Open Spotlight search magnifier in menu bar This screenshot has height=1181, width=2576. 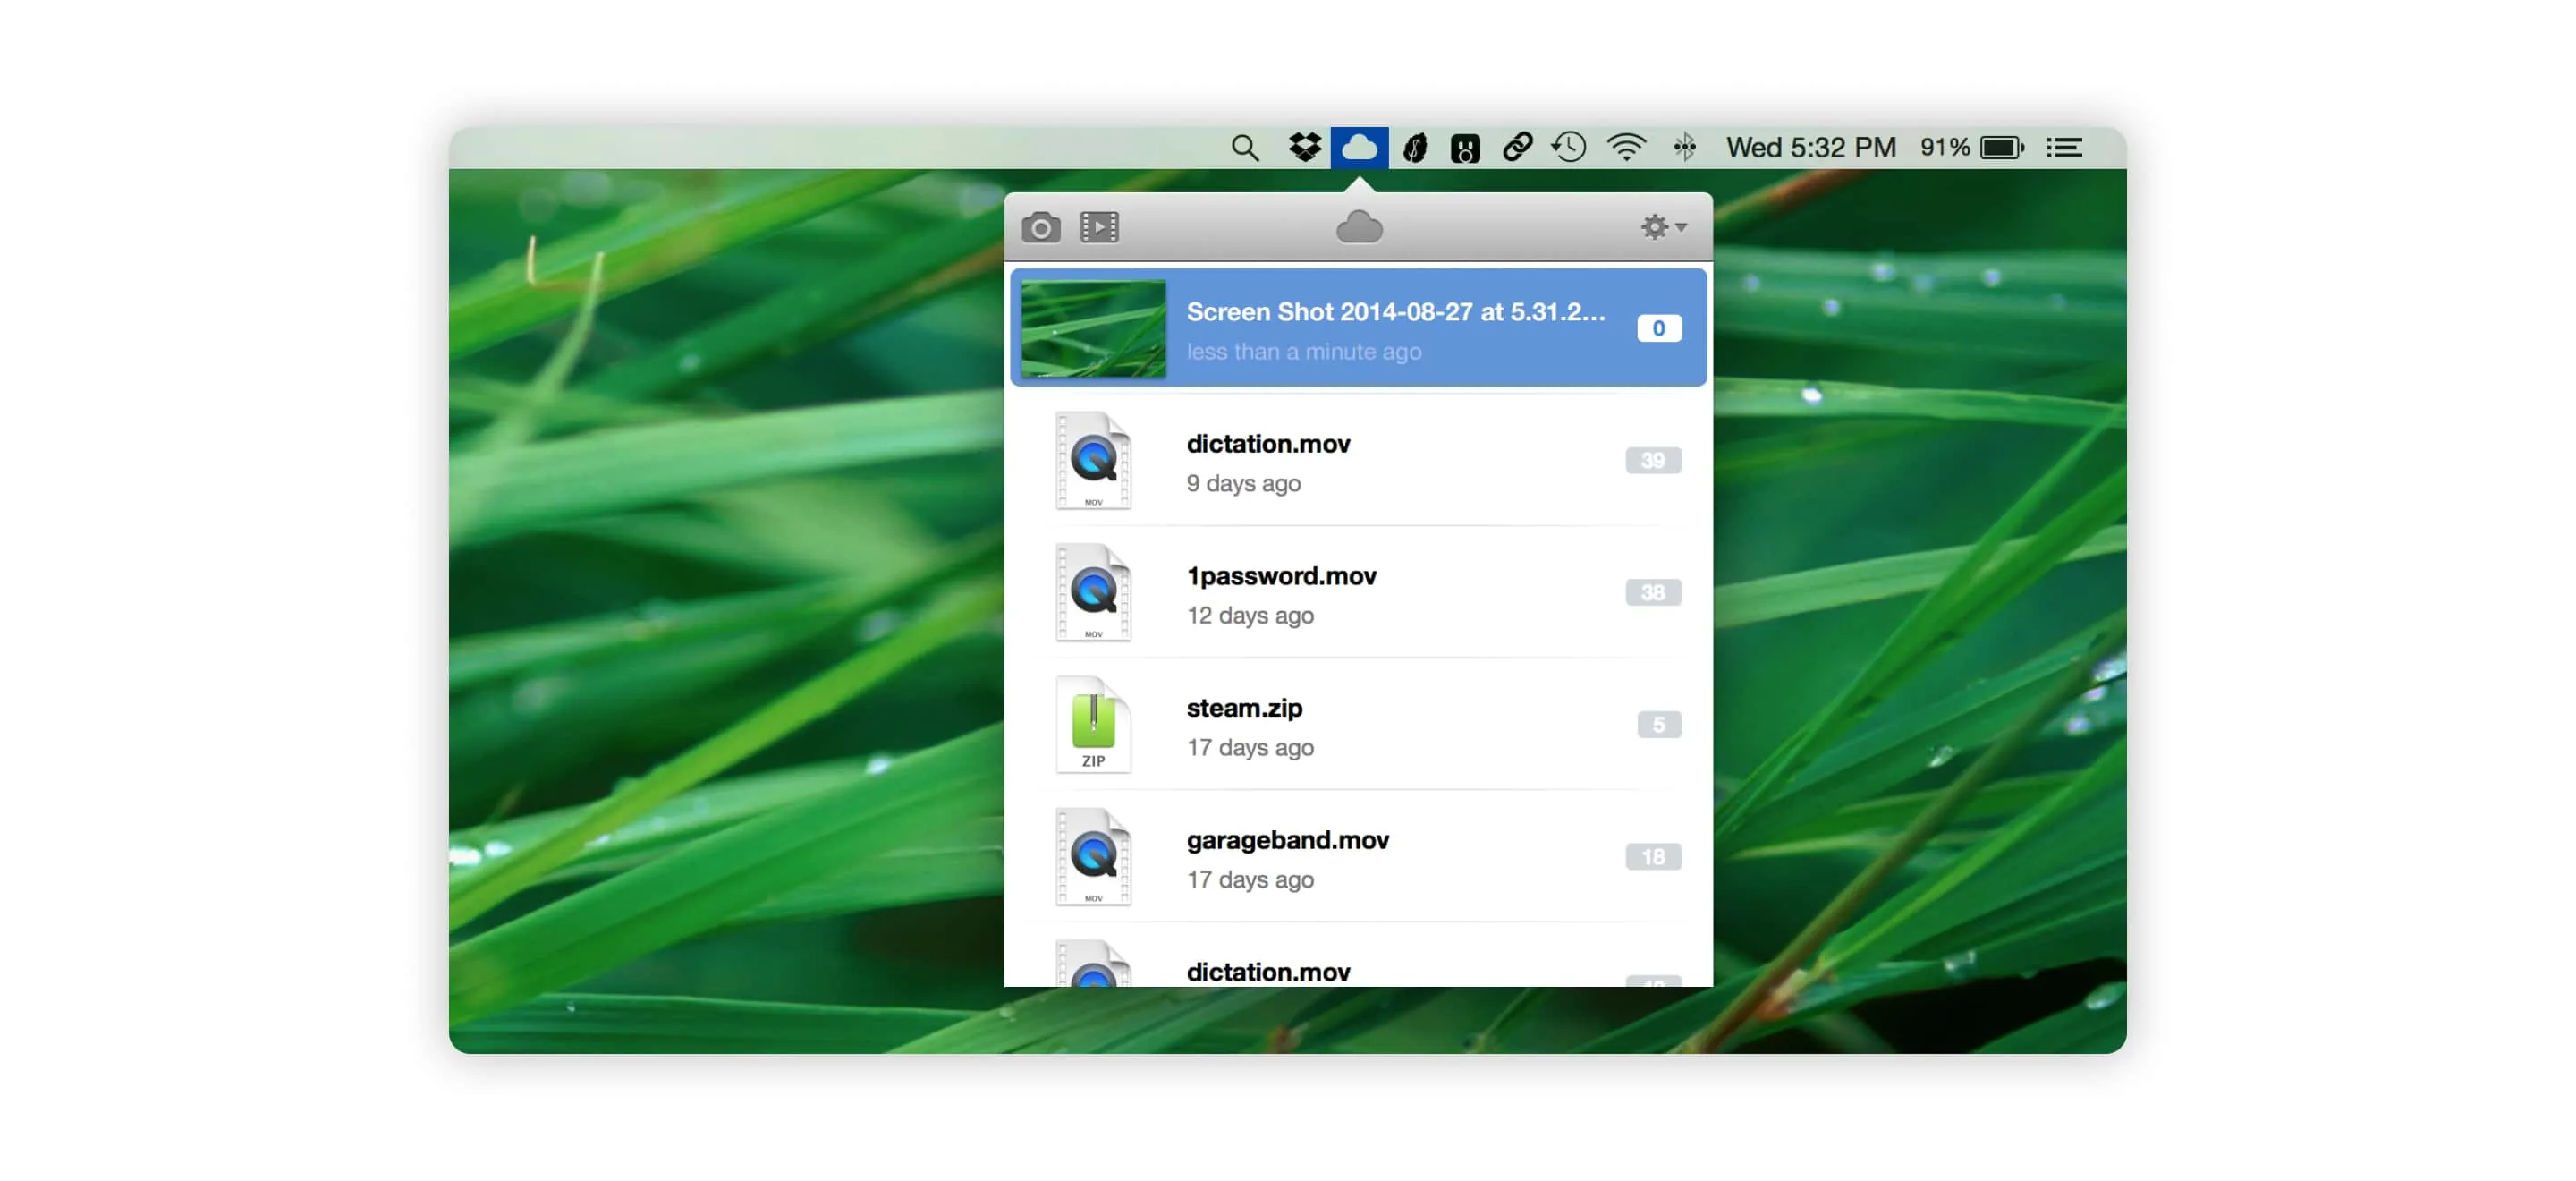pyautogui.click(x=1244, y=148)
